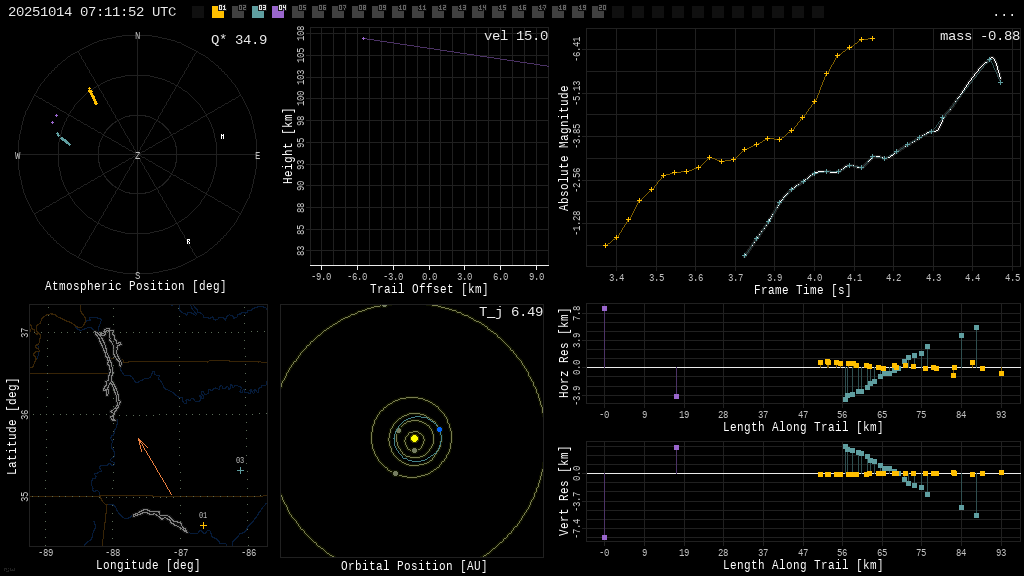
Task: Select the grey station 05 square
Action: pos(298,12)
